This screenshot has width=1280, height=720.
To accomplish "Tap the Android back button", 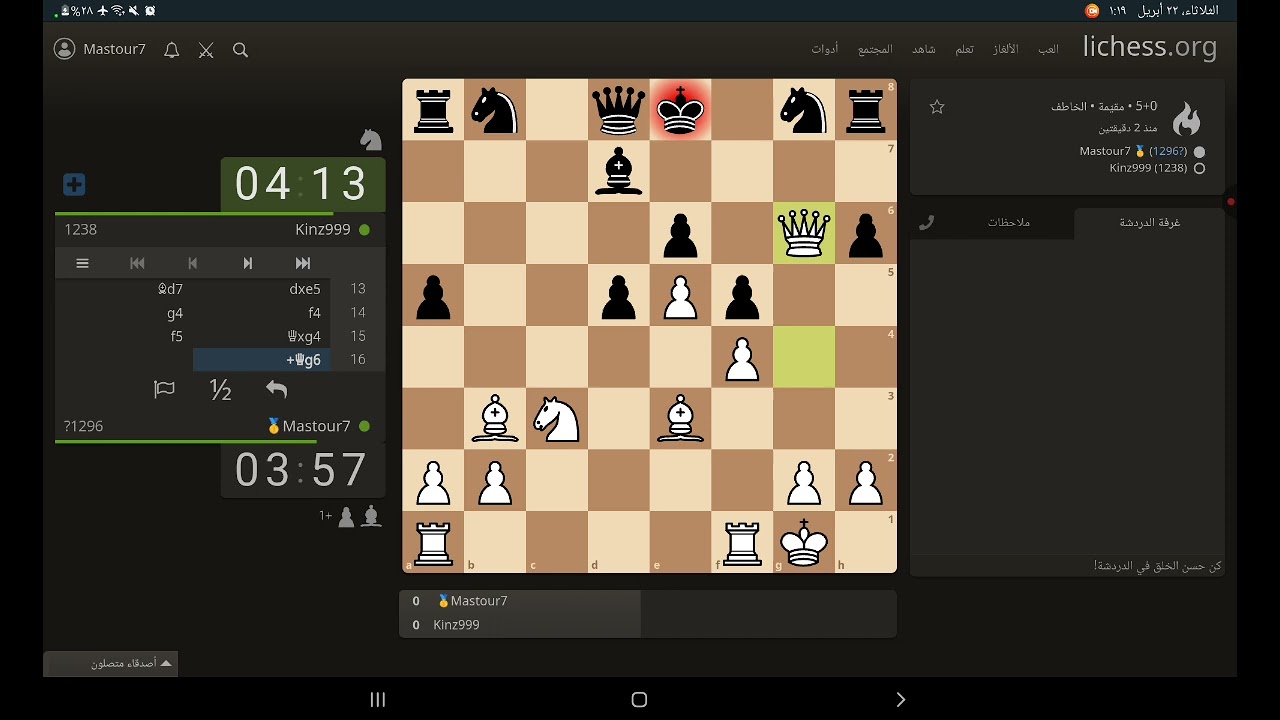I will [x=901, y=699].
